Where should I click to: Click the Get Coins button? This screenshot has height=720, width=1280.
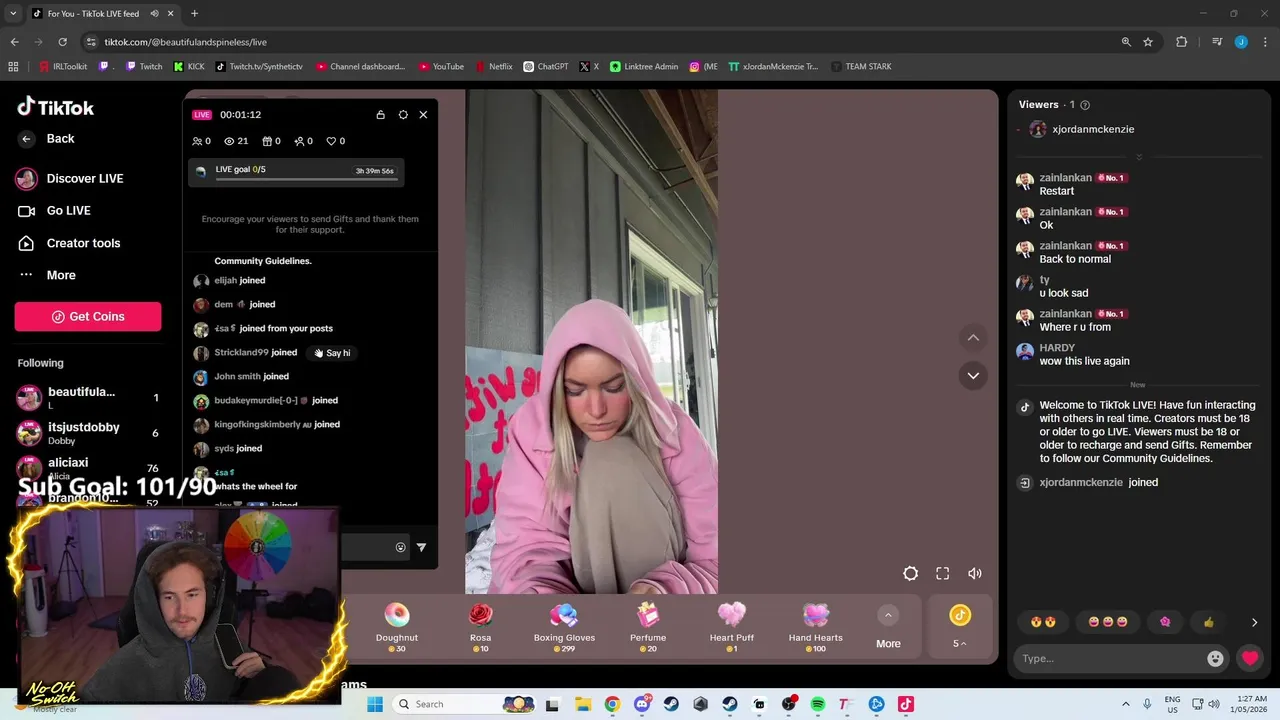(x=88, y=316)
